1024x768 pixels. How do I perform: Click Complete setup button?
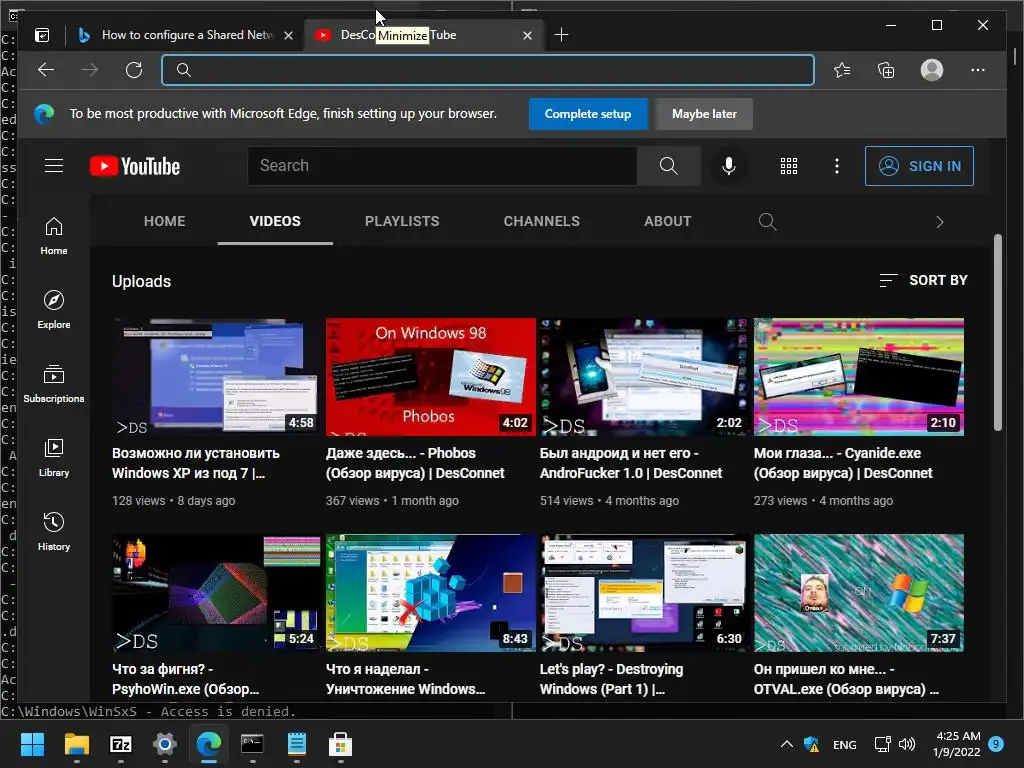pyautogui.click(x=588, y=114)
